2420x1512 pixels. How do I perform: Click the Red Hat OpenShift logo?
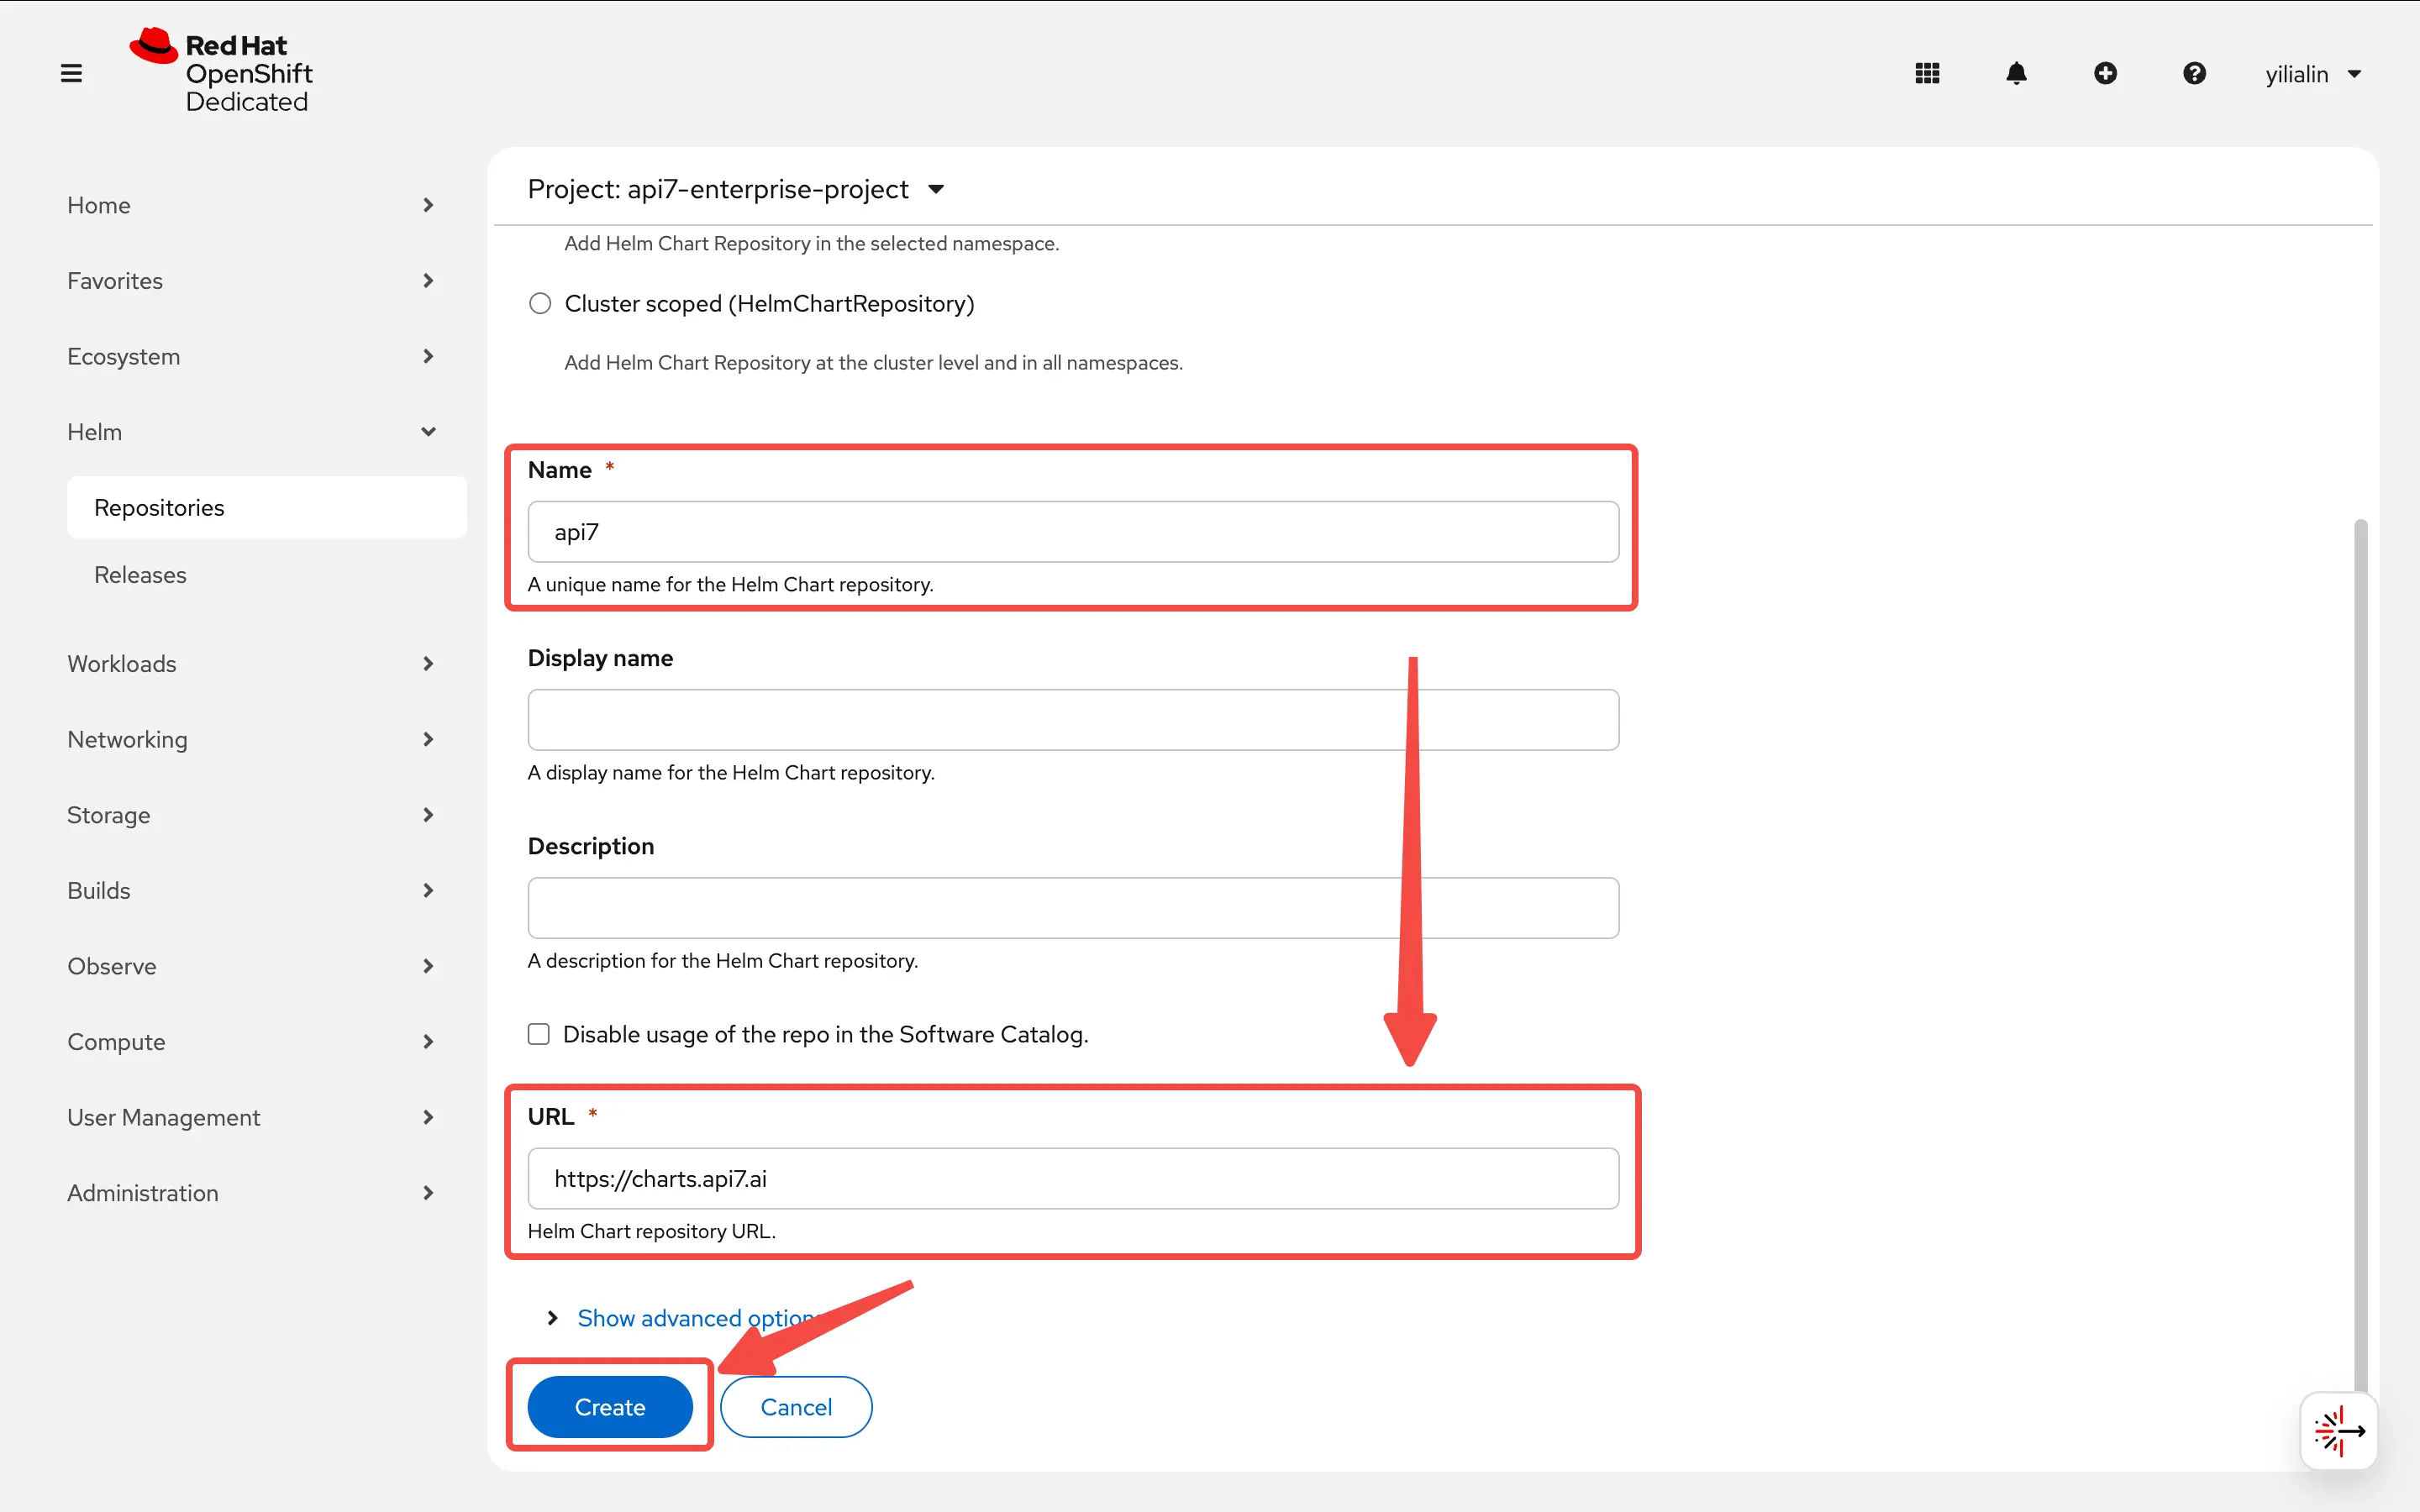222,70
